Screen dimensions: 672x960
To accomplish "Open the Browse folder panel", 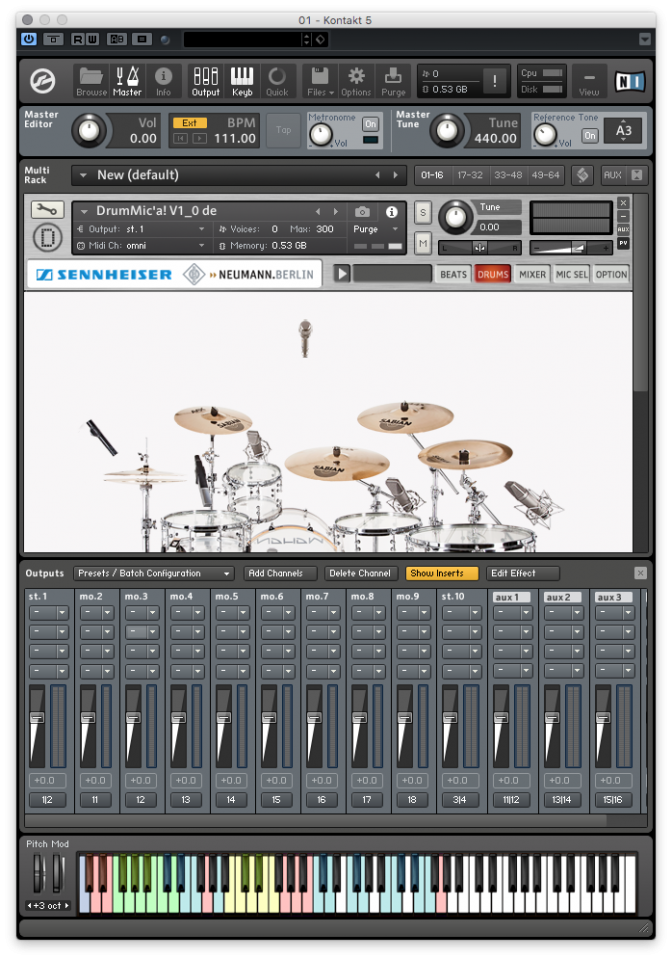I will (91, 81).
